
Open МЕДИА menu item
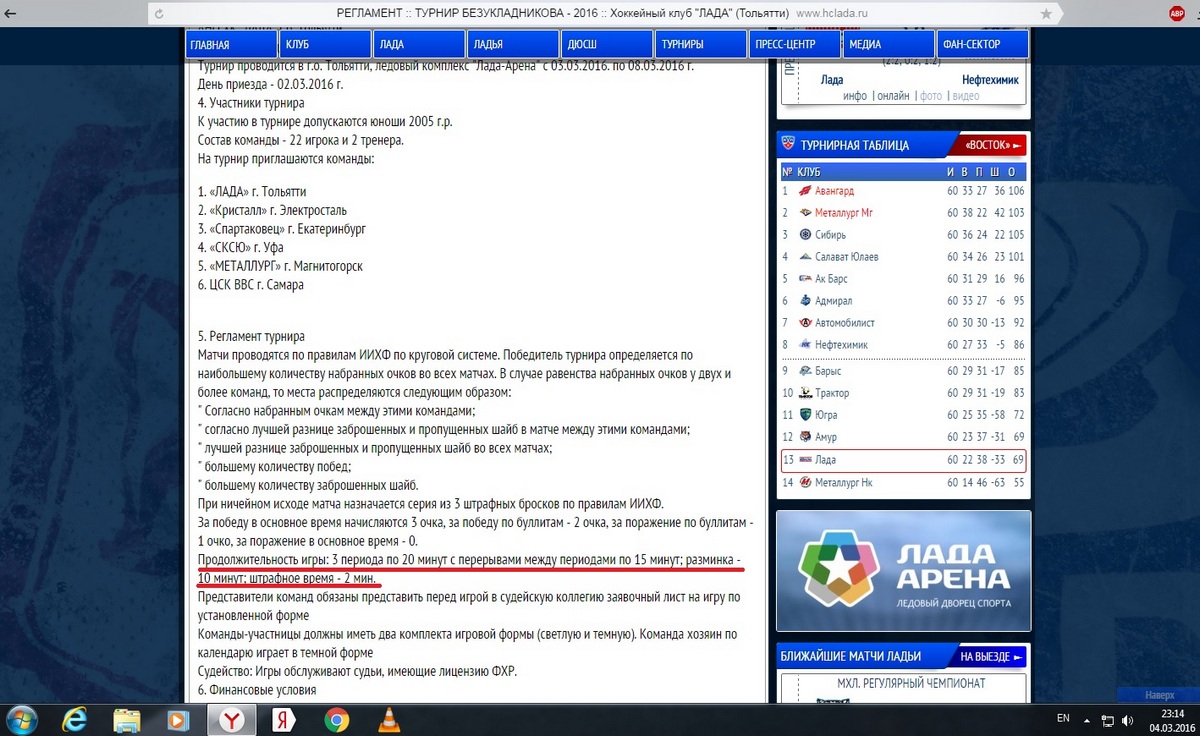click(889, 44)
